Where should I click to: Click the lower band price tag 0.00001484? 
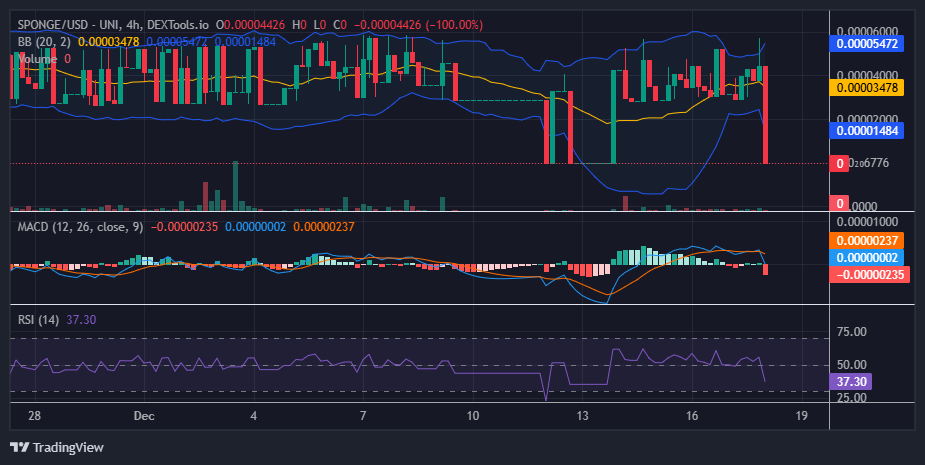(x=866, y=130)
